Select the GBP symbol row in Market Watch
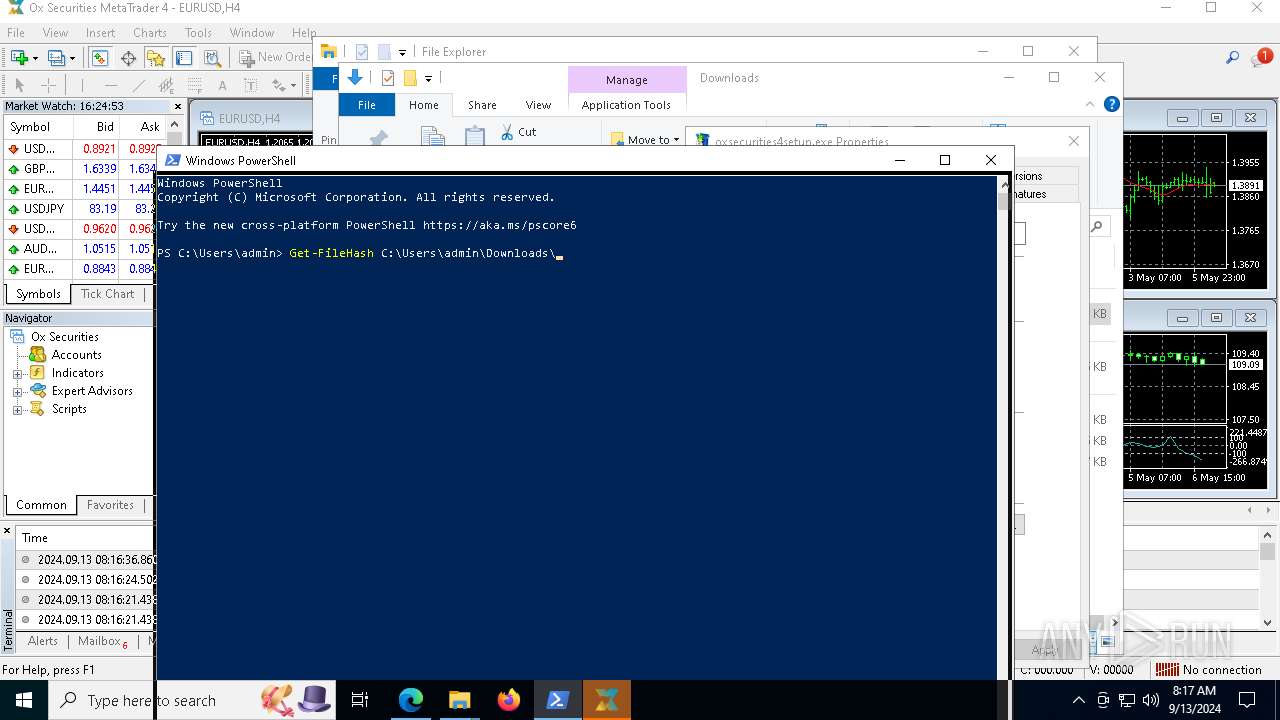Screen dimensions: 1280x720 pyautogui.click(x=82, y=169)
